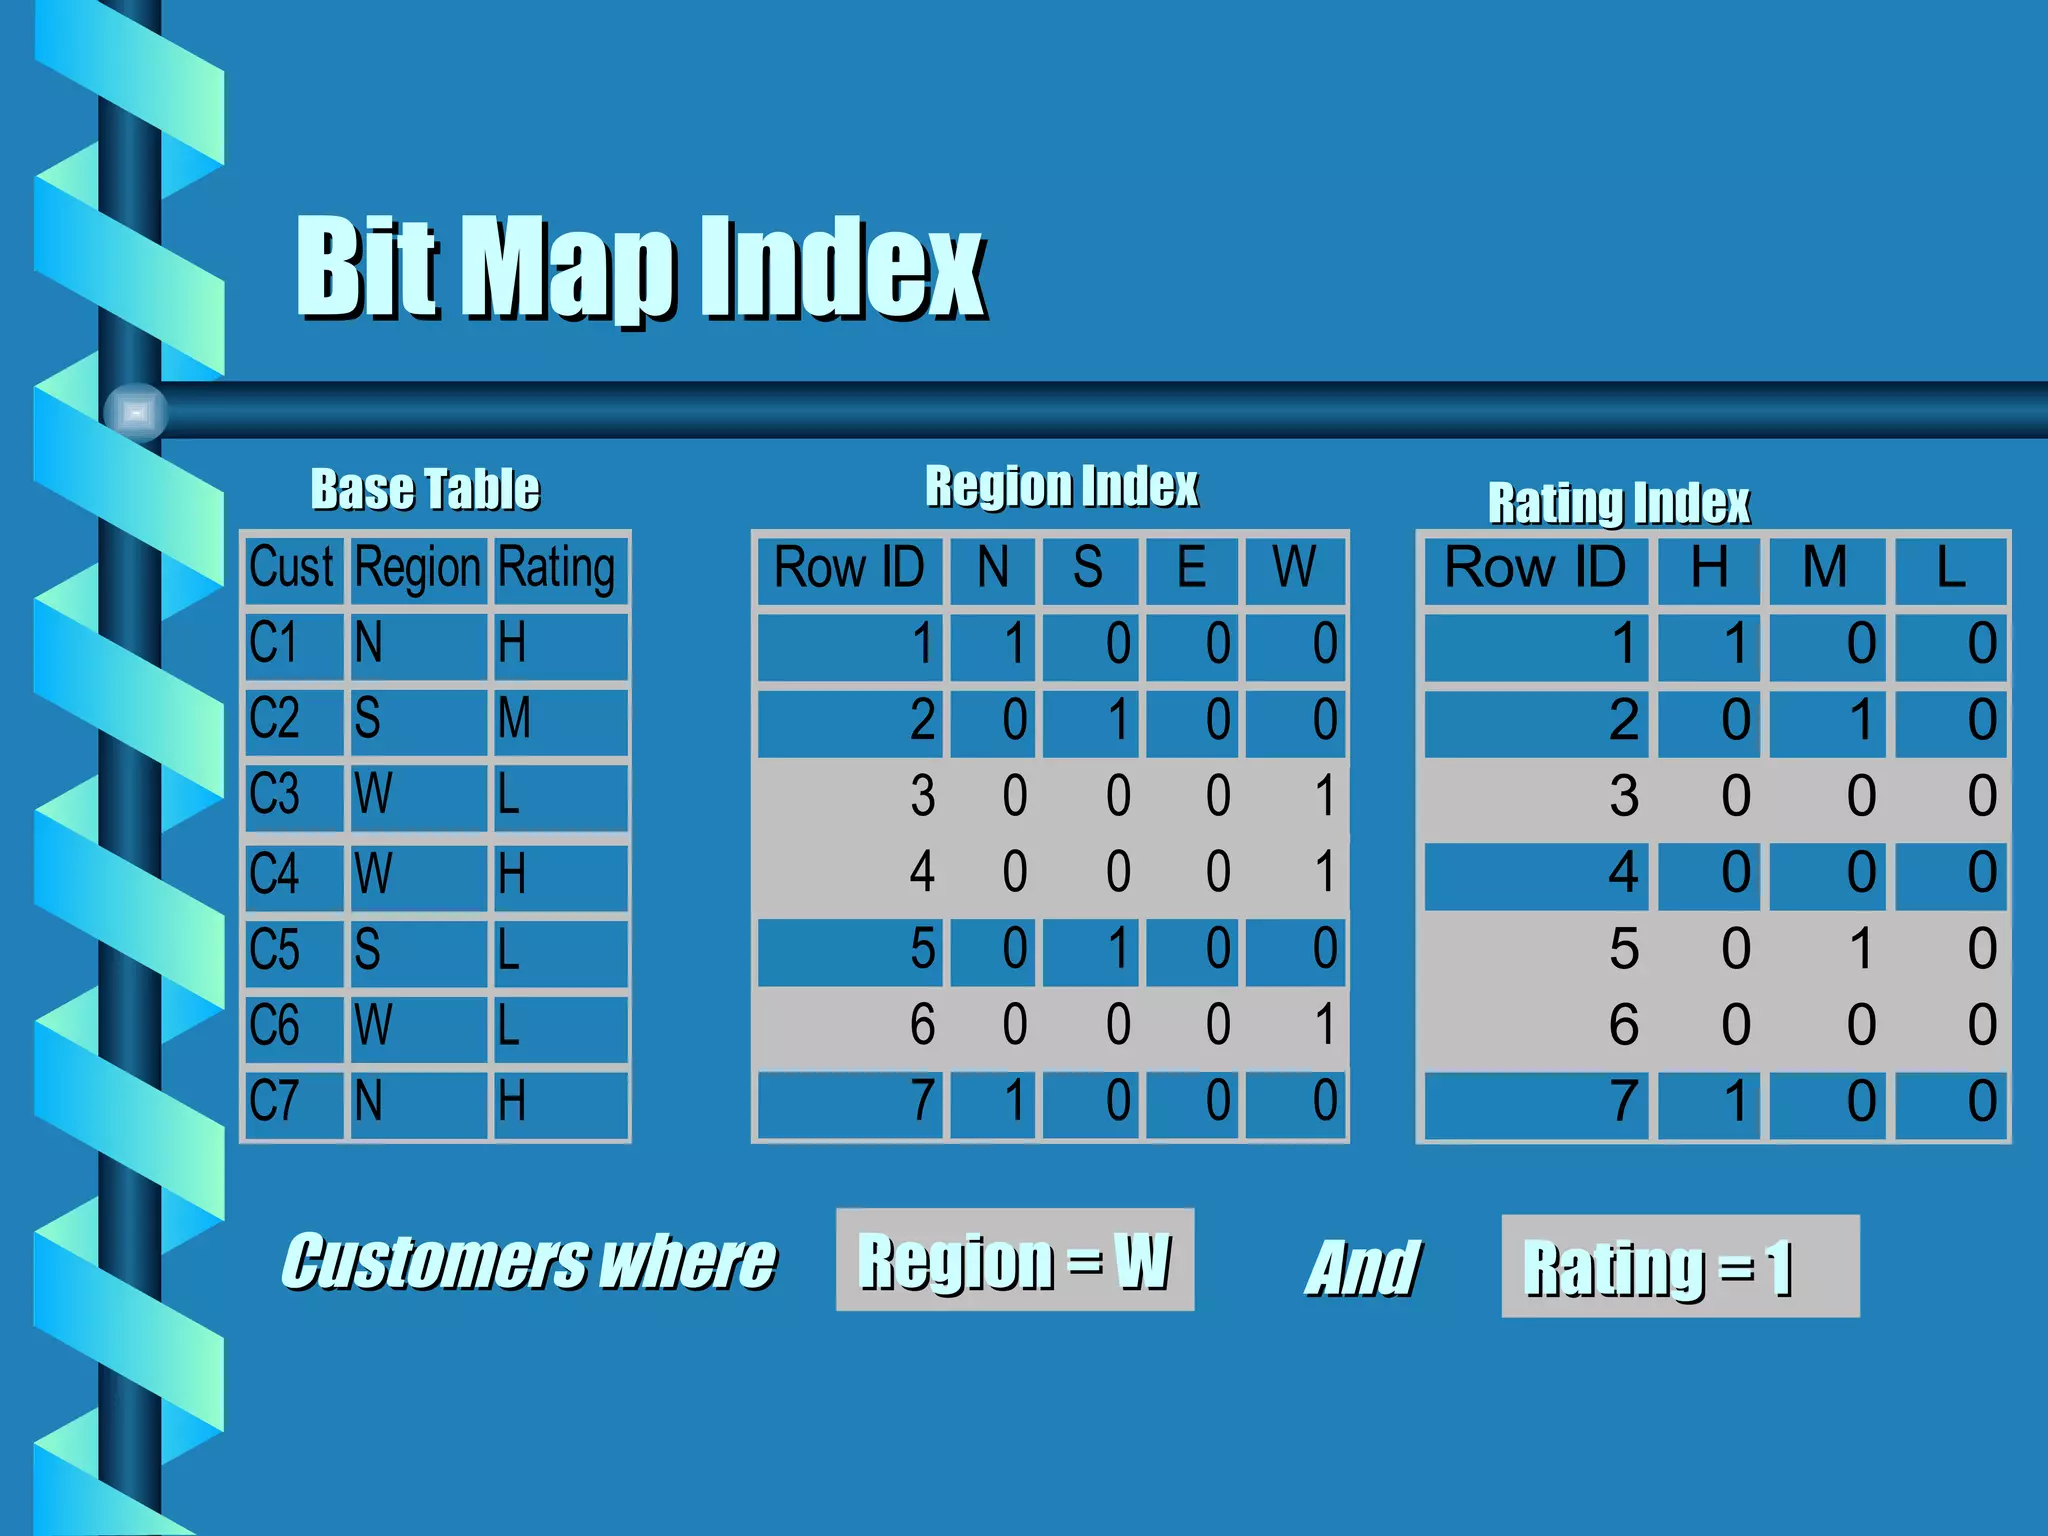2048x1536 pixels.
Task: Select the C3 cell in Base Table
Action: 295,797
